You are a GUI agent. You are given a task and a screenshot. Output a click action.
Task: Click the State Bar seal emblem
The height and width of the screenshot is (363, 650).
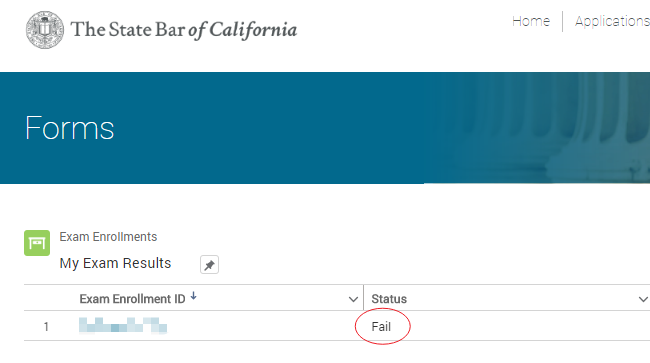tap(45, 30)
